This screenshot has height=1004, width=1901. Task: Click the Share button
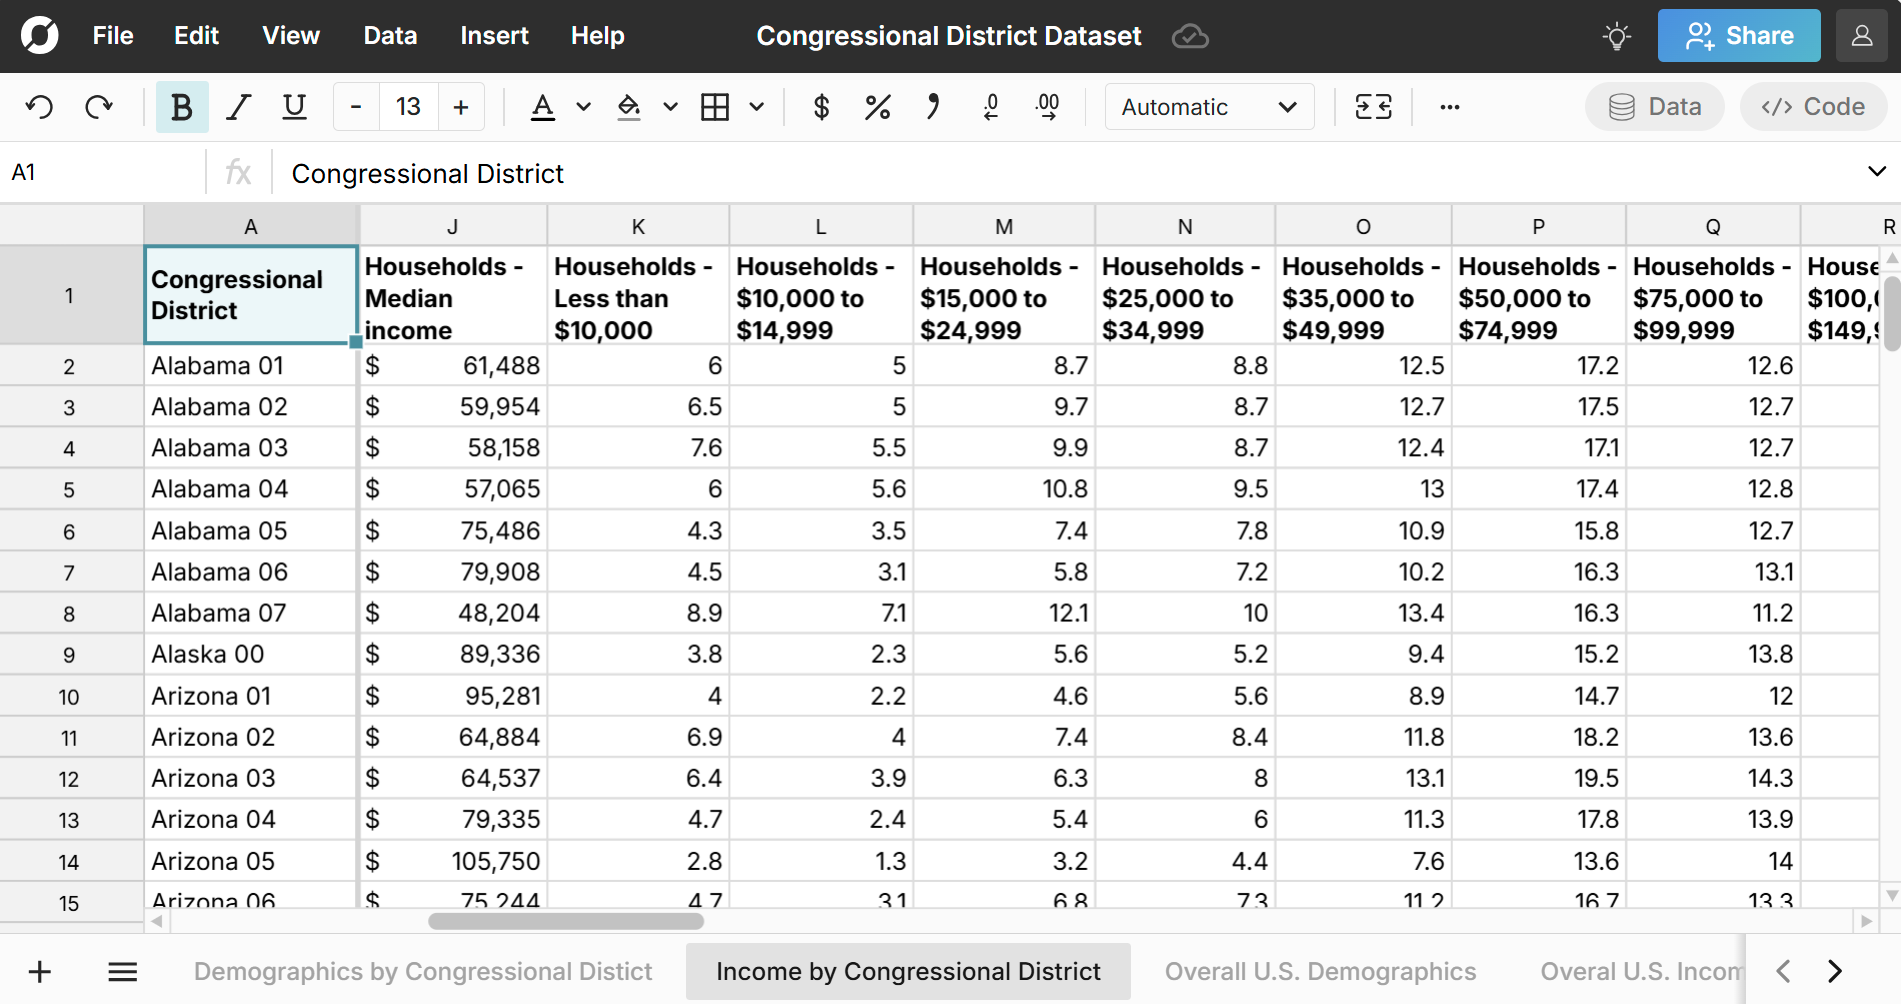click(1739, 35)
